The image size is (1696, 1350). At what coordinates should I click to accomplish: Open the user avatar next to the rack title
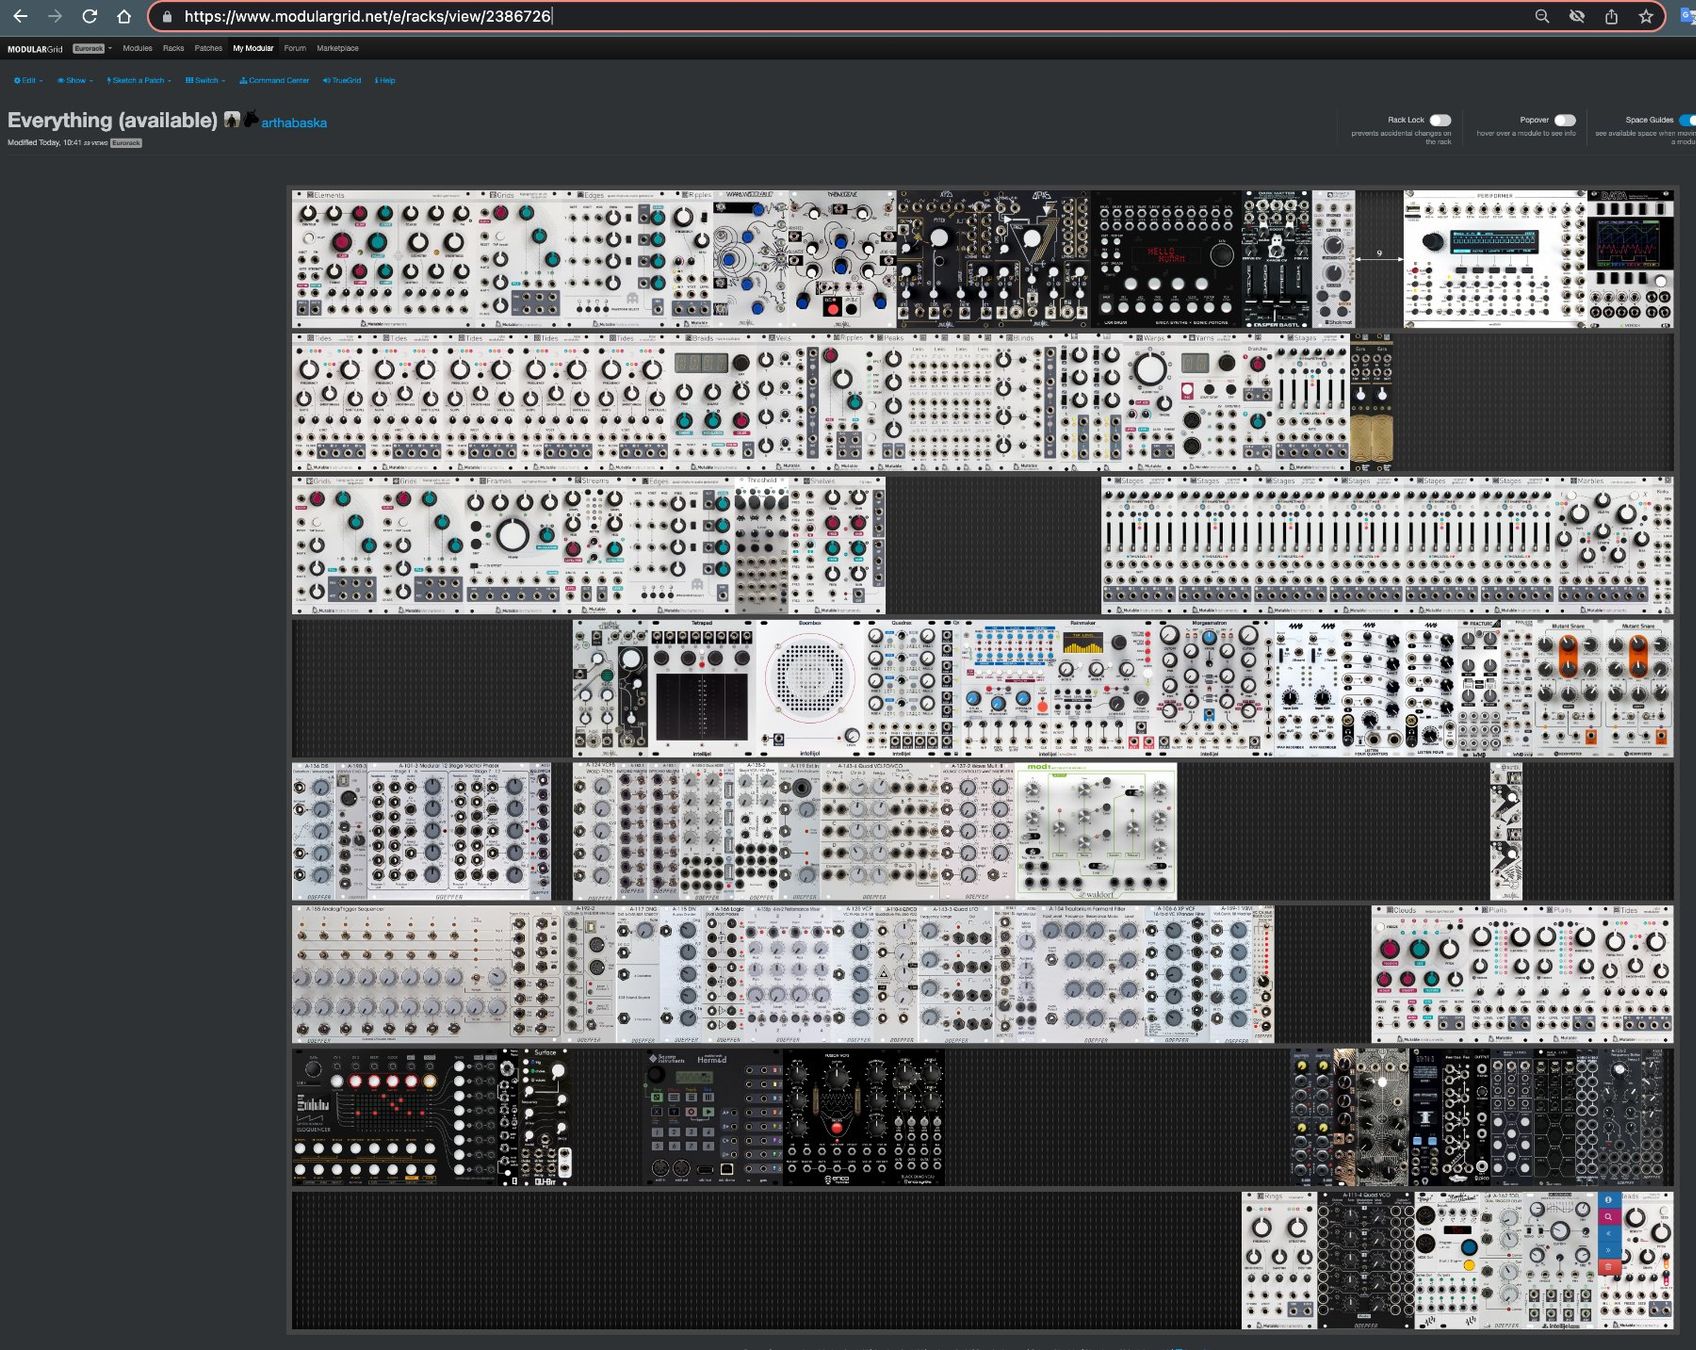232,119
